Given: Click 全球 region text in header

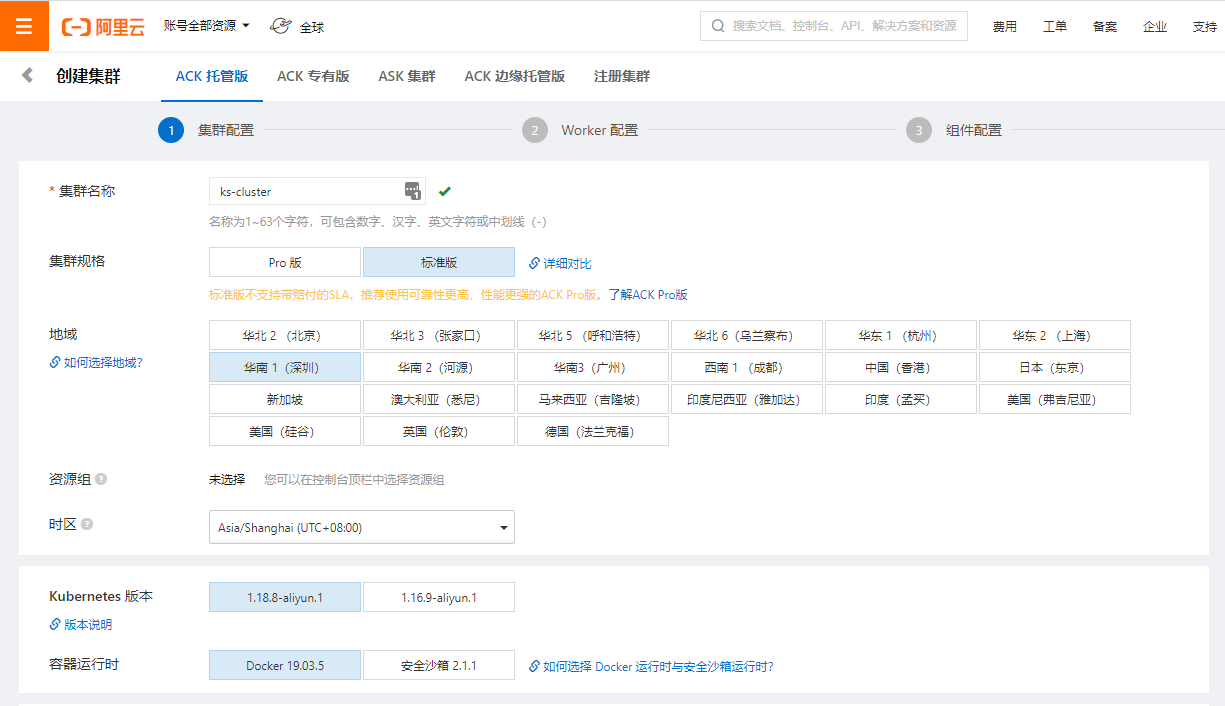Looking at the screenshot, I should (x=312, y=27).
